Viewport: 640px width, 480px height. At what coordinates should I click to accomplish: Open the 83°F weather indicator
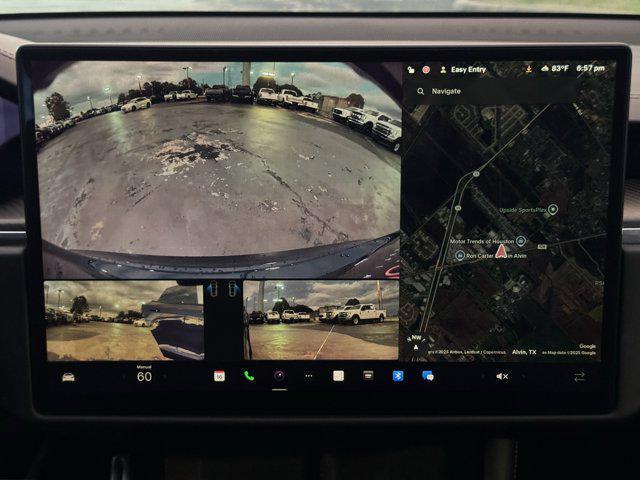pyautogui.click(x=557, y=69)
